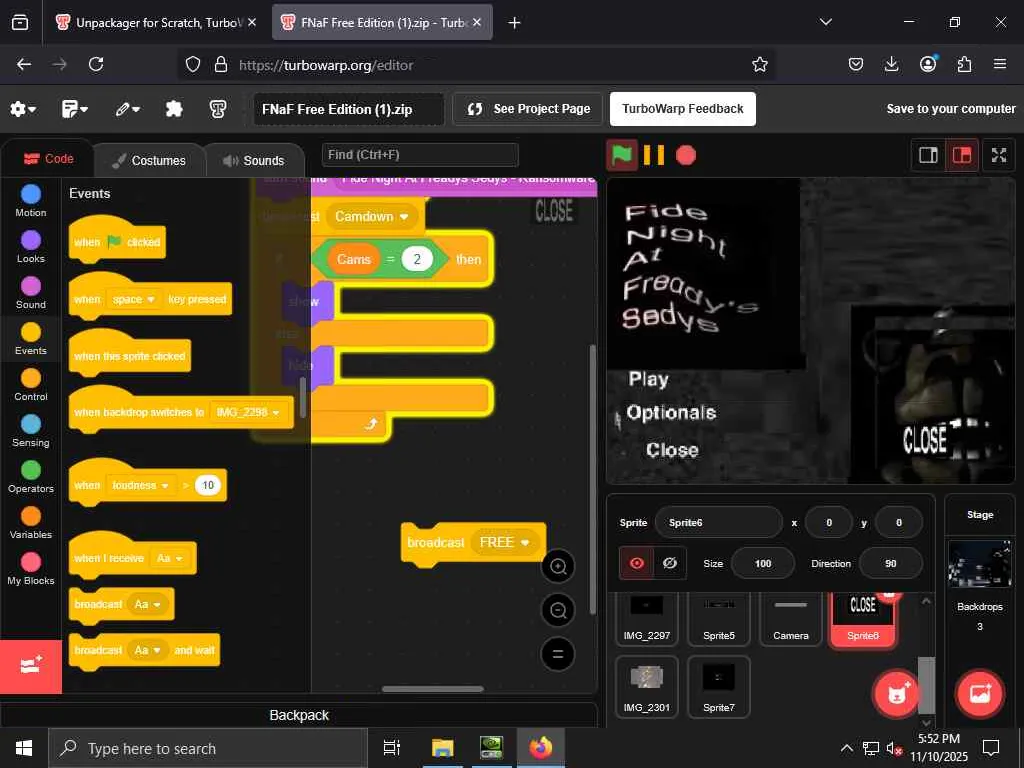The height and width of the screenshot is (768, 1024).
Task: Click the sprite Size field
Action: pos(763,563)
